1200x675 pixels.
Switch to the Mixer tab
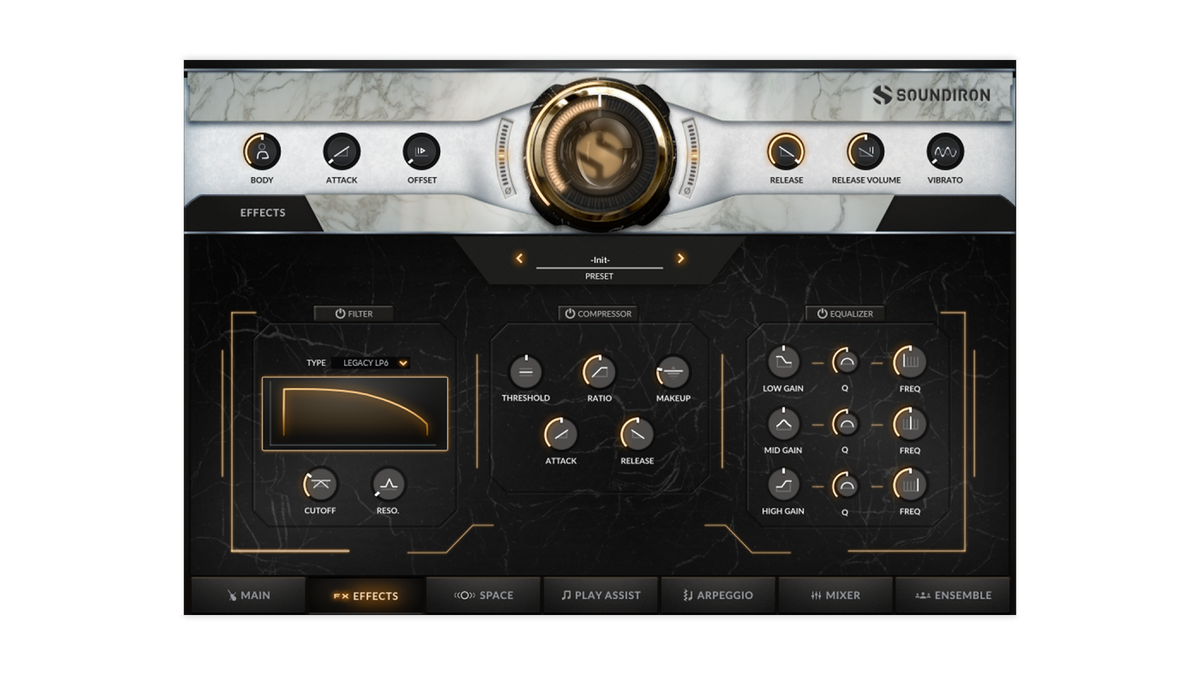pyautogui.click(x=835, y=595)
